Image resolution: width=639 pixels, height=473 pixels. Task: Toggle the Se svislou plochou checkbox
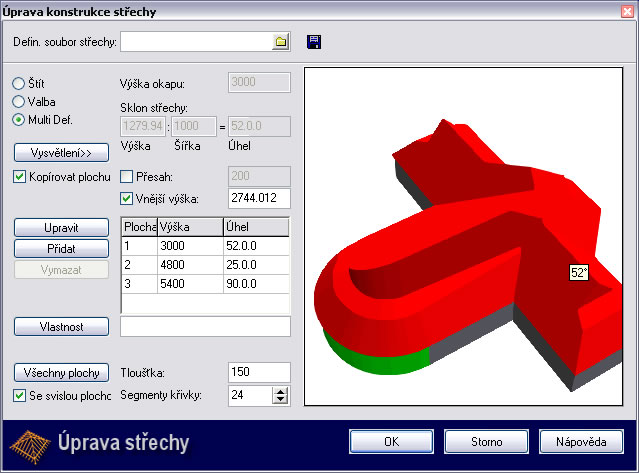pos(21,395)
